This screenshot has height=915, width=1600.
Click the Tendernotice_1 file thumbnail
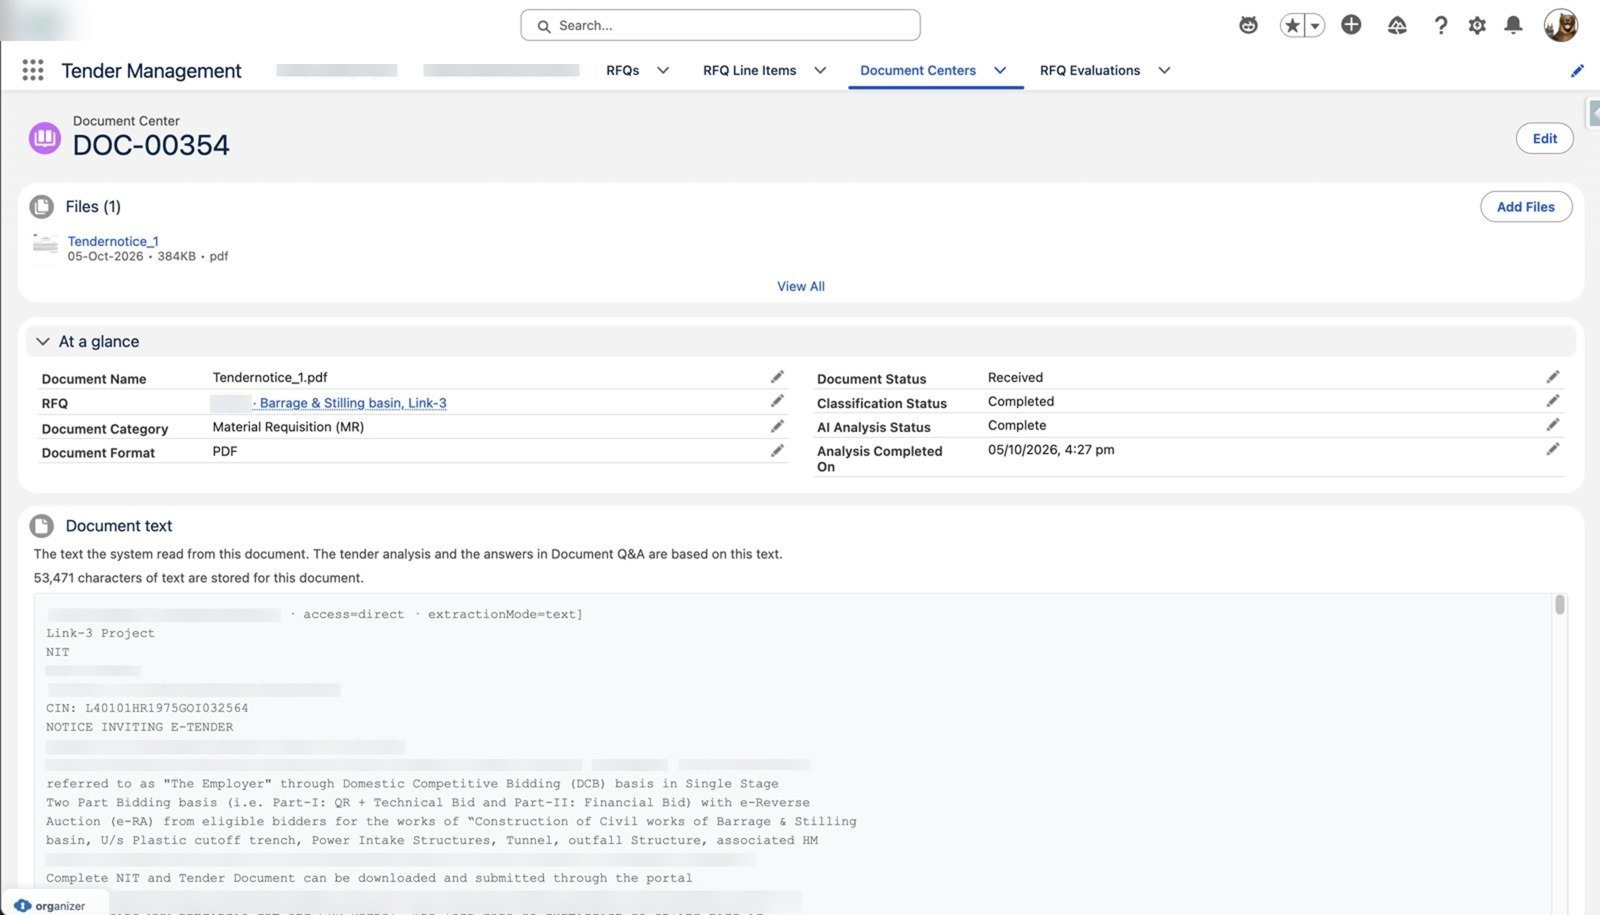45,246
